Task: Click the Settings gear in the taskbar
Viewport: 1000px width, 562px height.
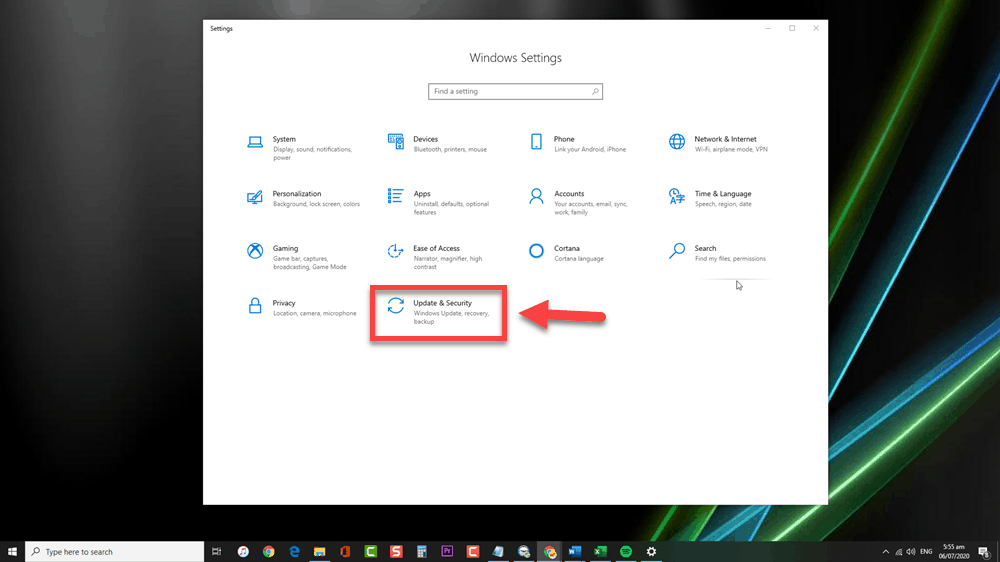Action: [x=651, y=551]
